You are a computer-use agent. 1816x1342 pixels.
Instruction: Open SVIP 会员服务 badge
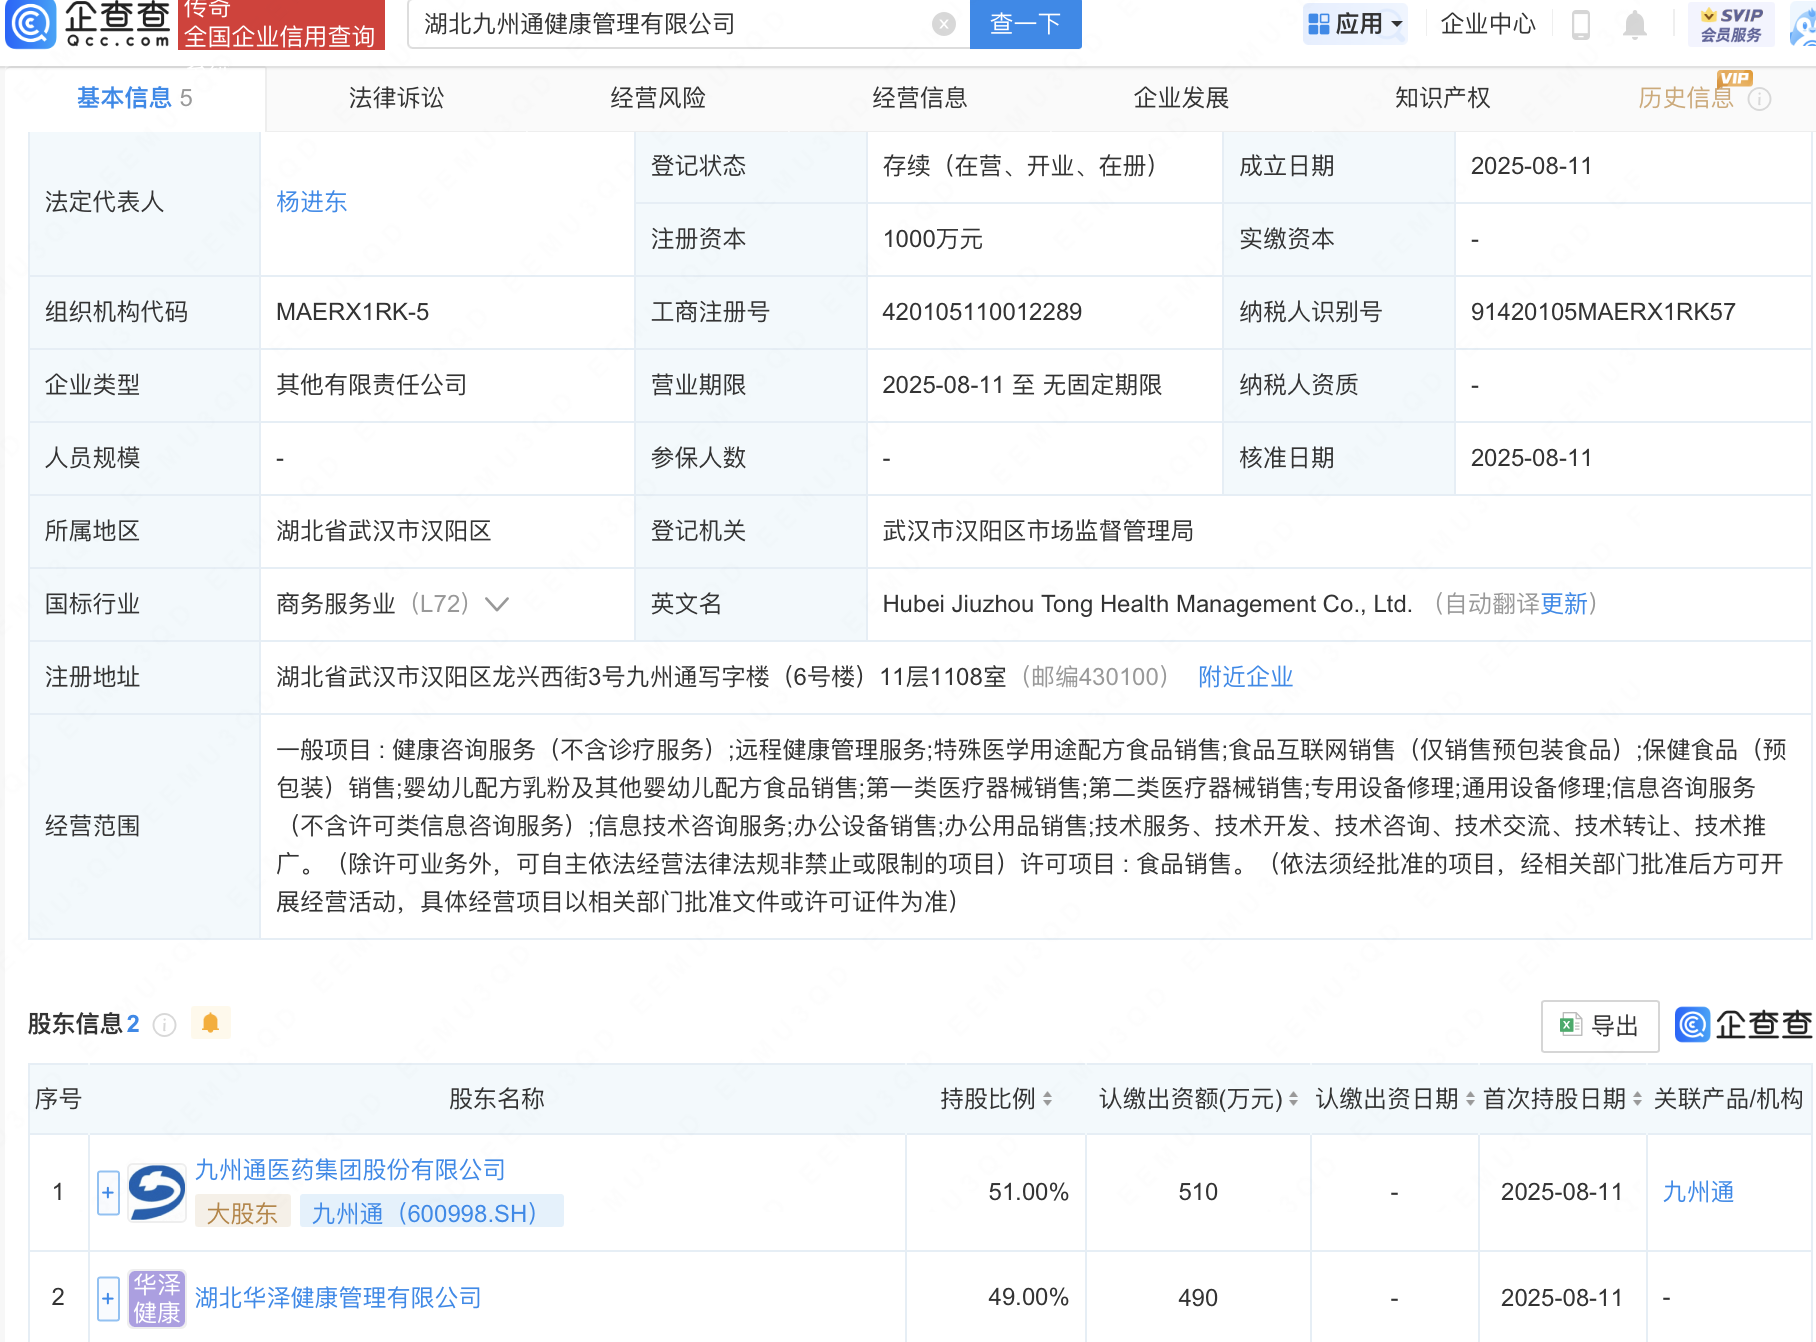coord(1731,24)
